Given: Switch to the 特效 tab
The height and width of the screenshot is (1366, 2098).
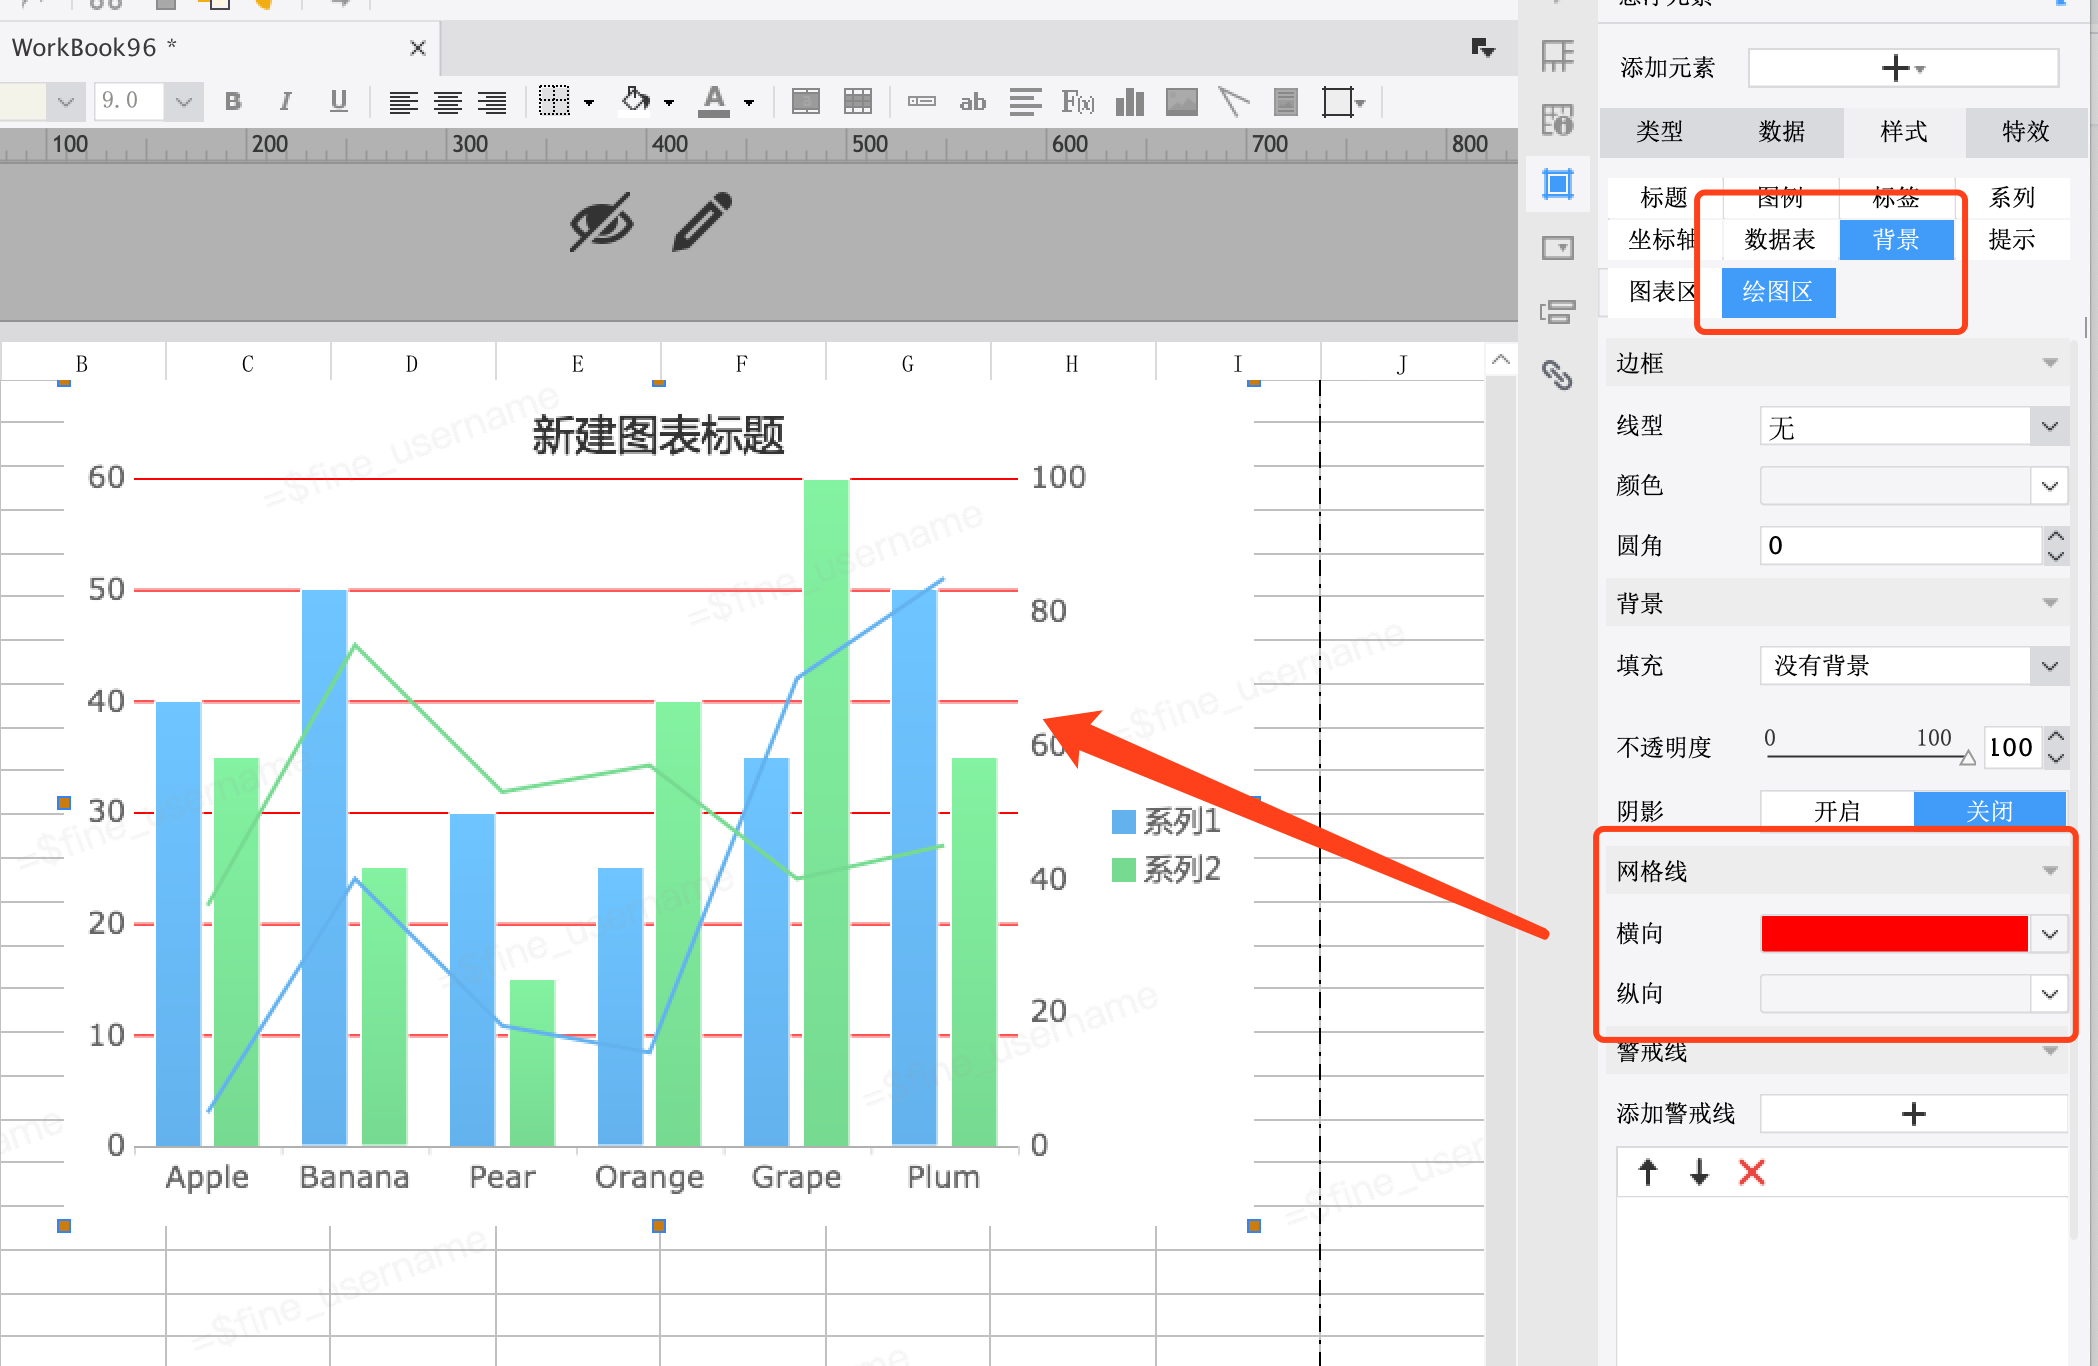Looking at the screenshot, I should click(x=2025, y=131).
